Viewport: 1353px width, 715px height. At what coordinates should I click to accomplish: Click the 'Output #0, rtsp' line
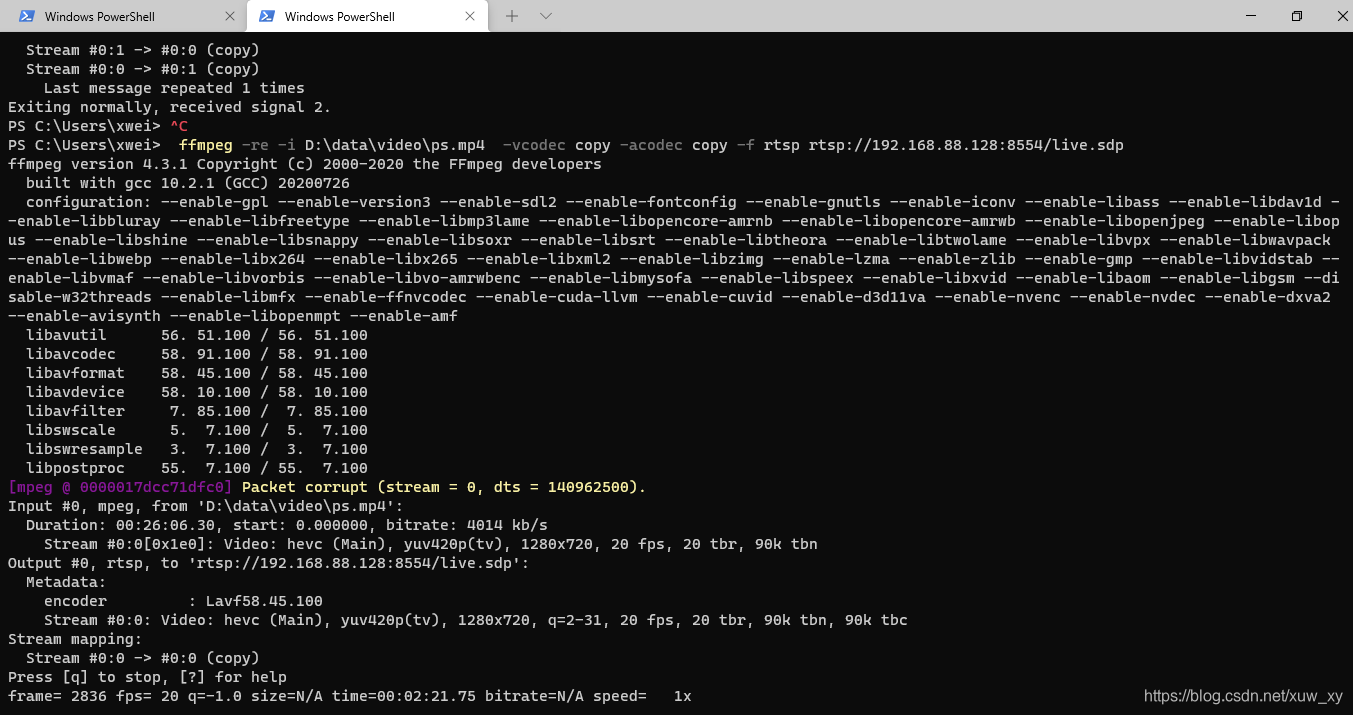[x=268, y=563]
